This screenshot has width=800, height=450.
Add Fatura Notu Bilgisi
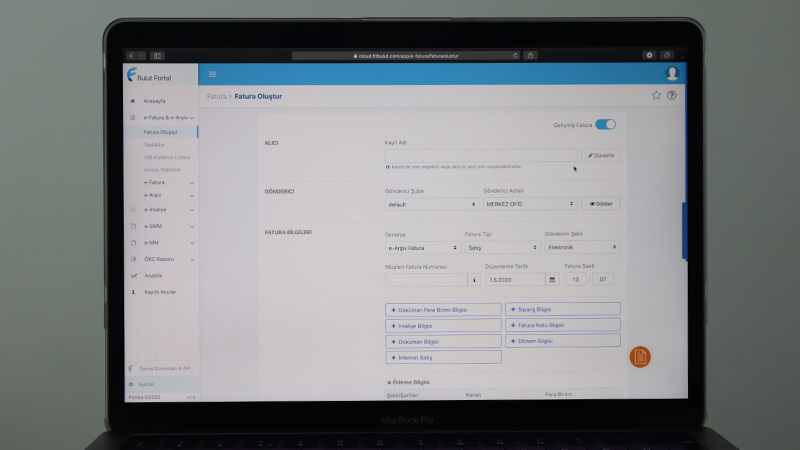(563, 325)
